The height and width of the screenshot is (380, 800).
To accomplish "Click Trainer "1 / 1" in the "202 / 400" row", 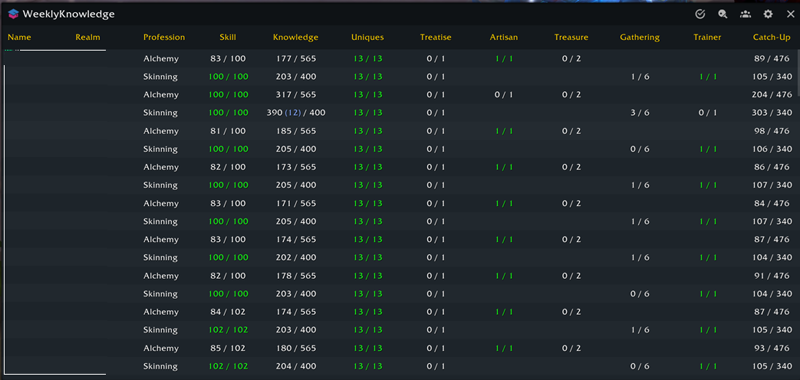I will point(708,258).
